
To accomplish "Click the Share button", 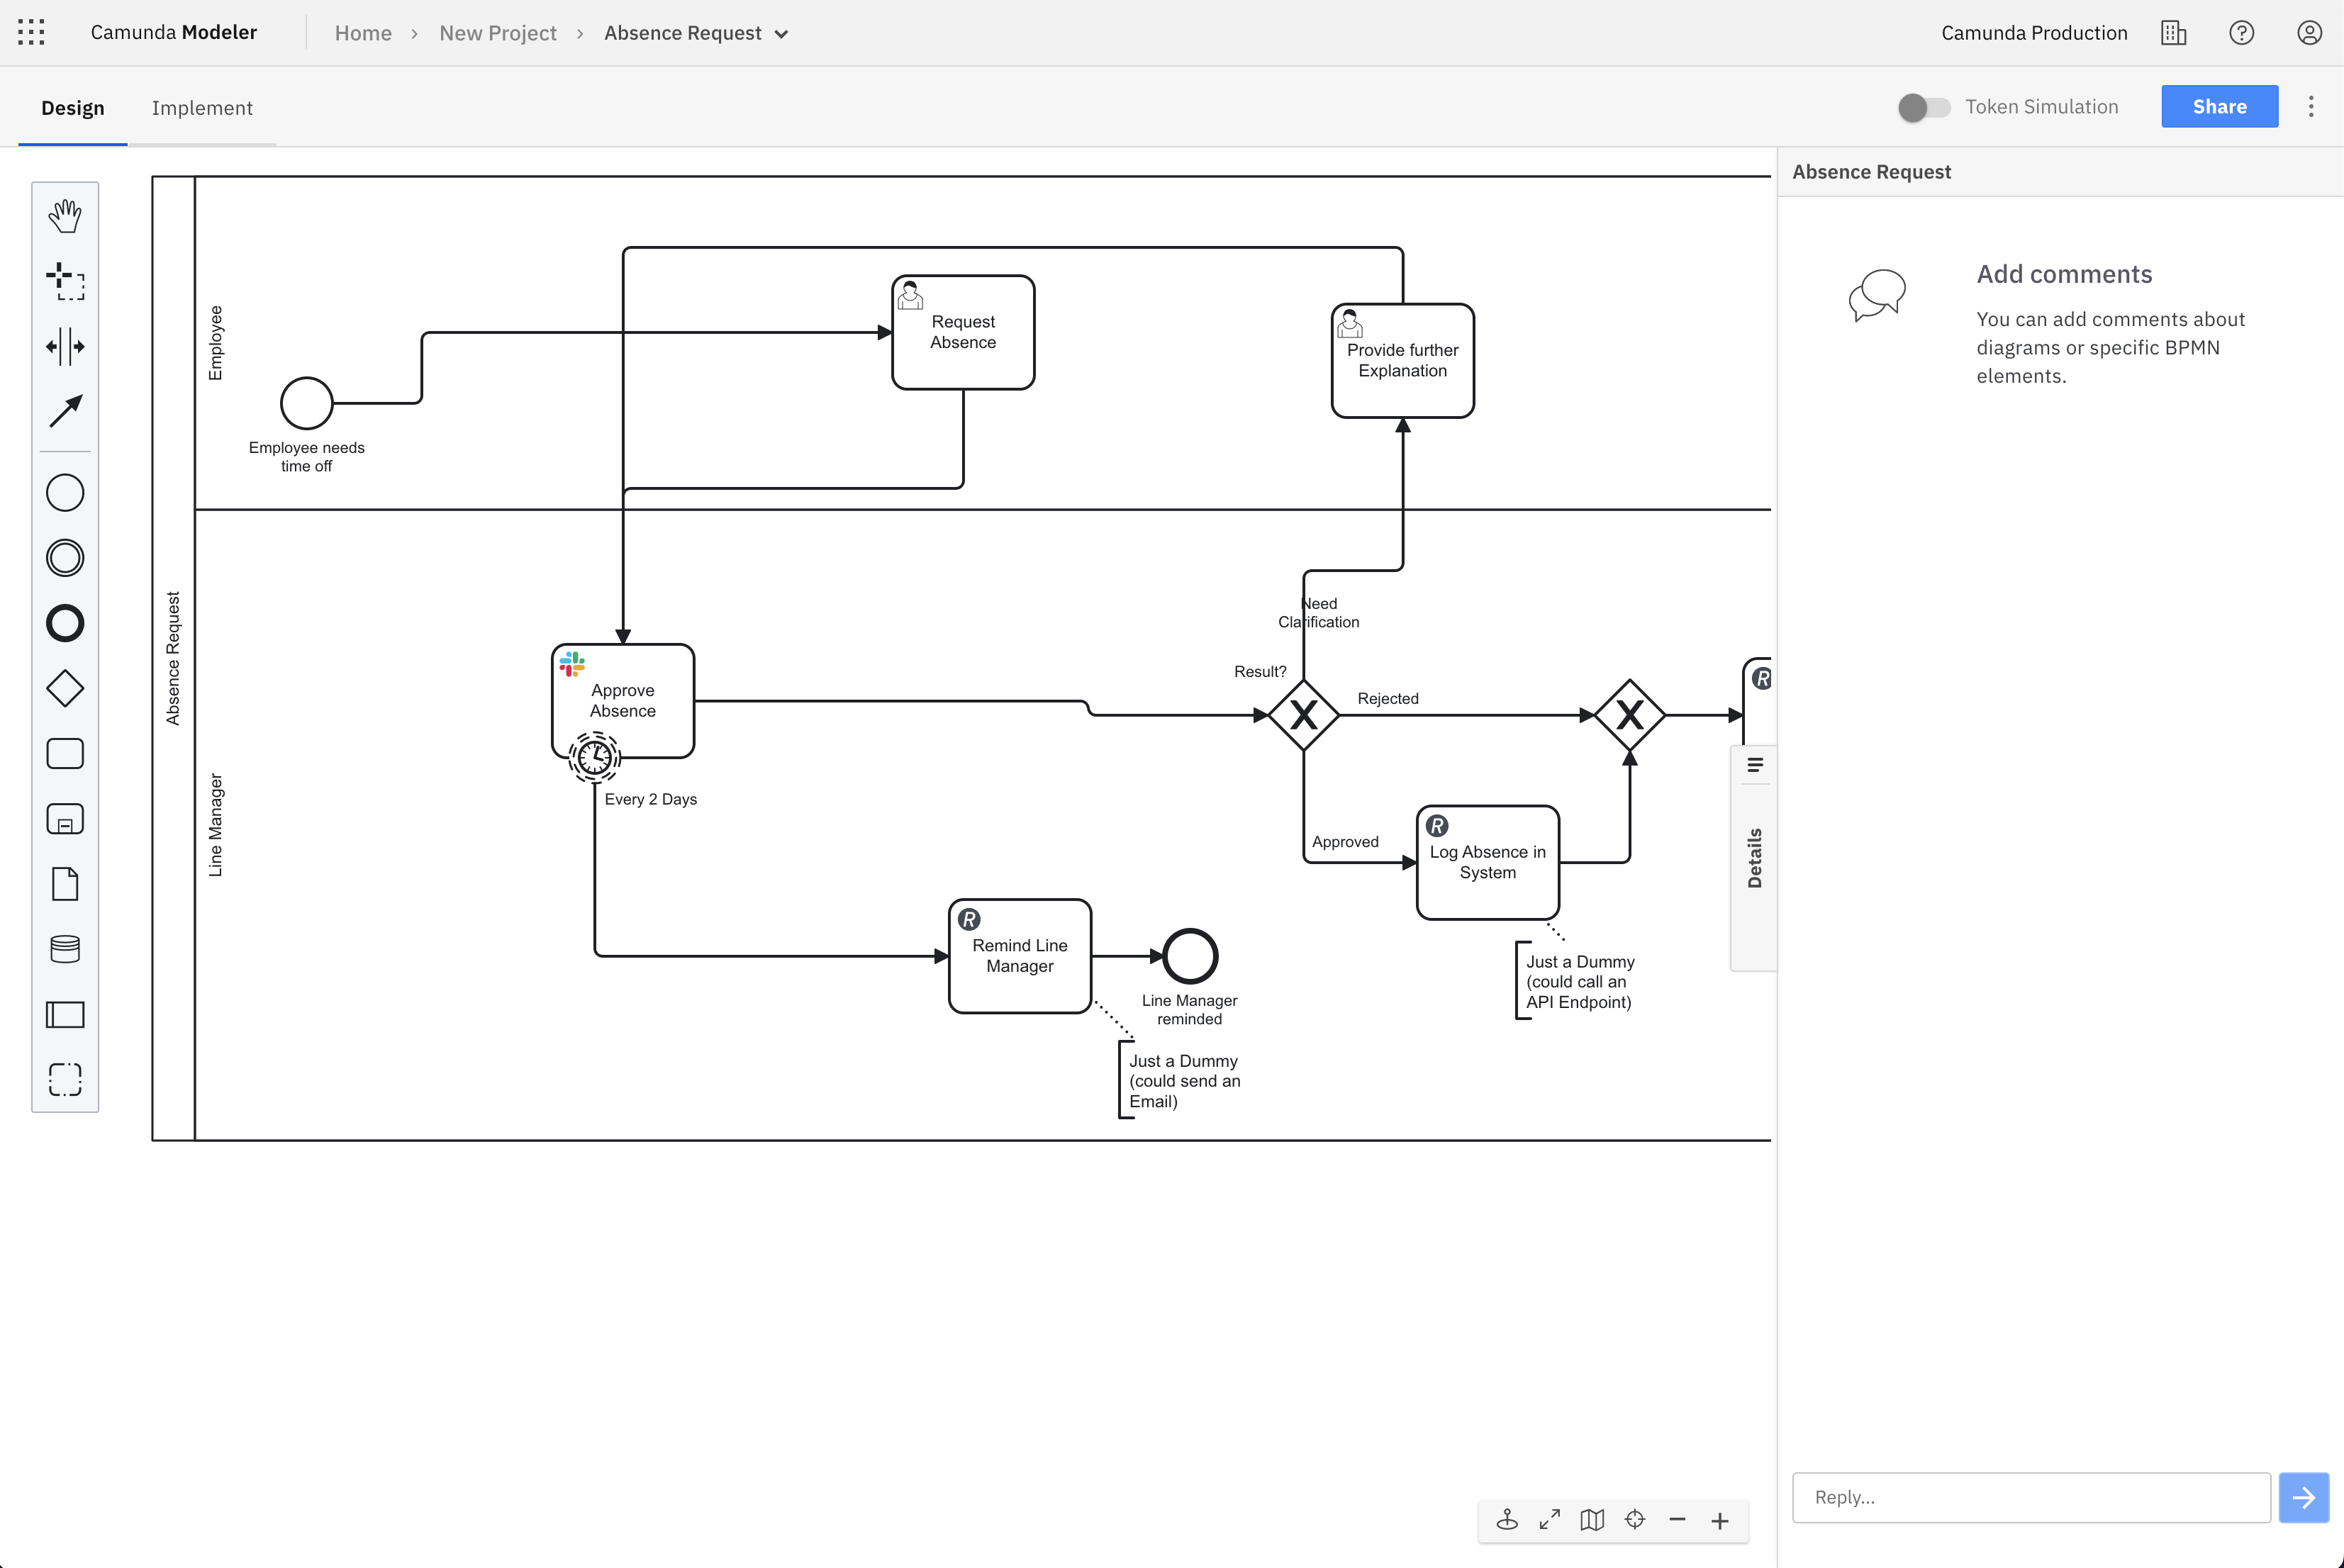I will (2219, 106).
